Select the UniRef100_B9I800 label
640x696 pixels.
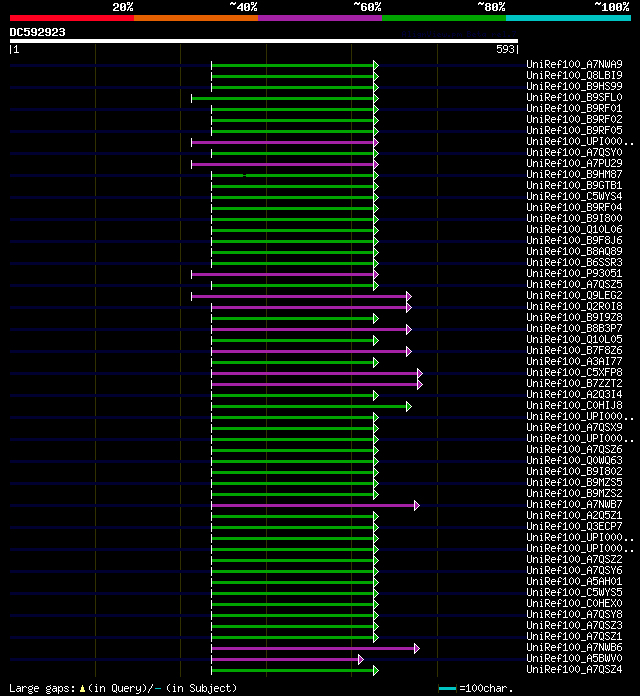[x=574, y=218]
